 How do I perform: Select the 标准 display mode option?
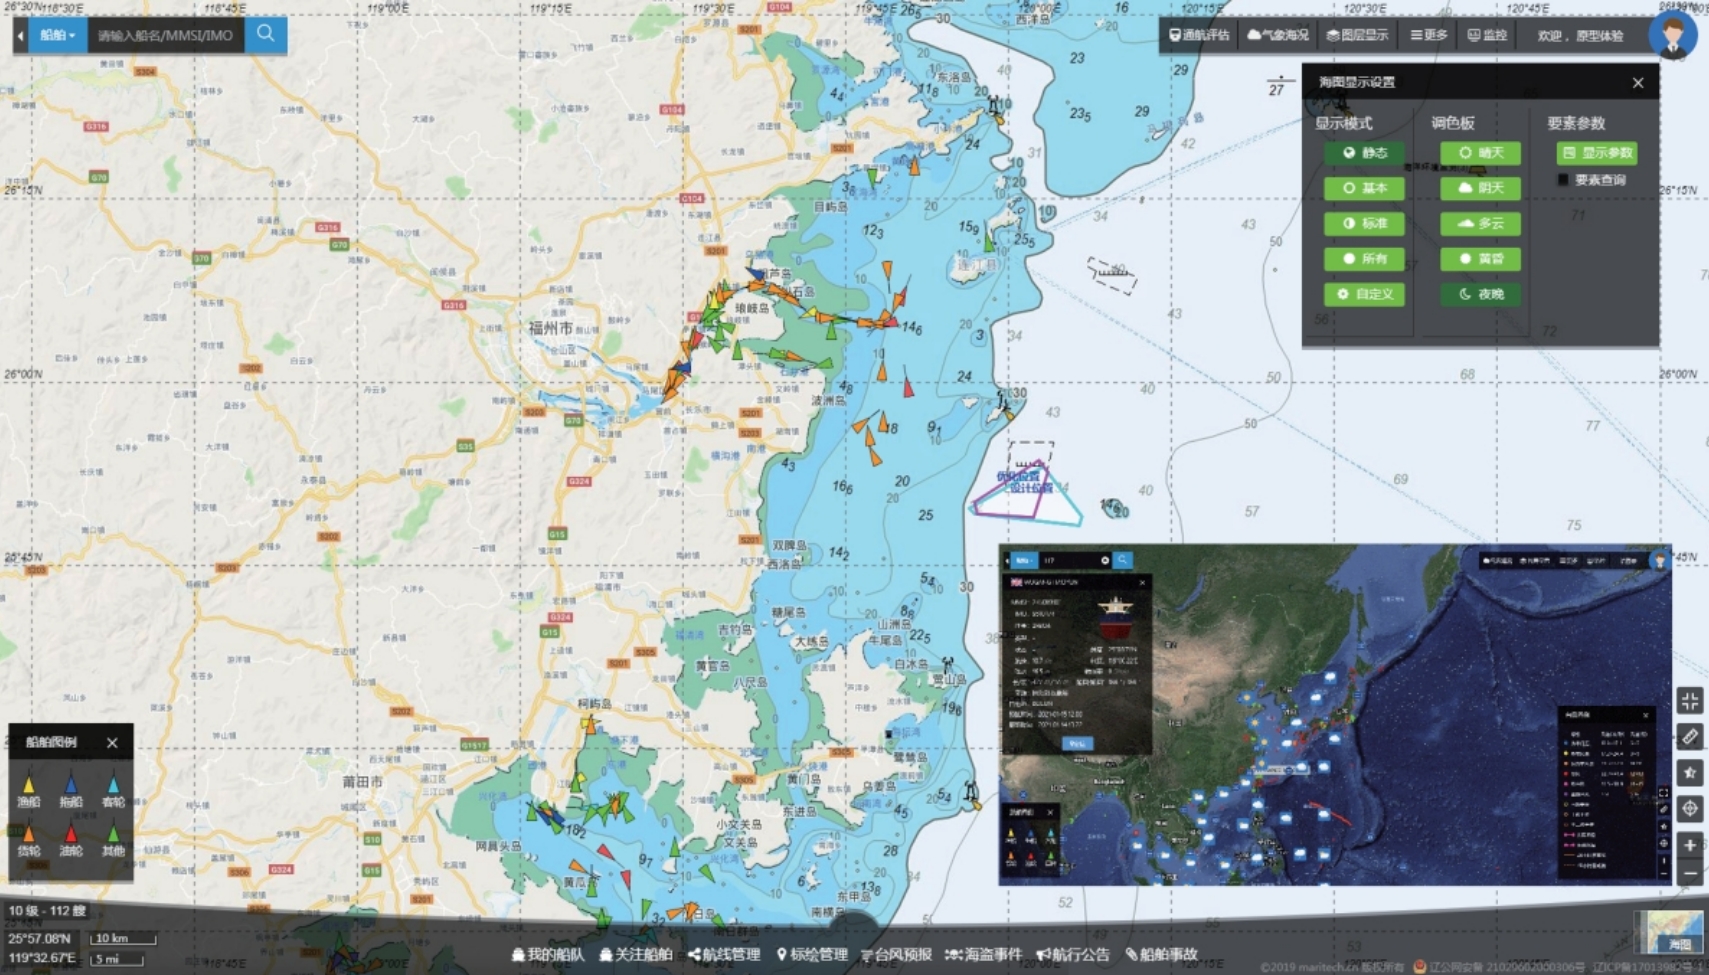point(1364,223)
